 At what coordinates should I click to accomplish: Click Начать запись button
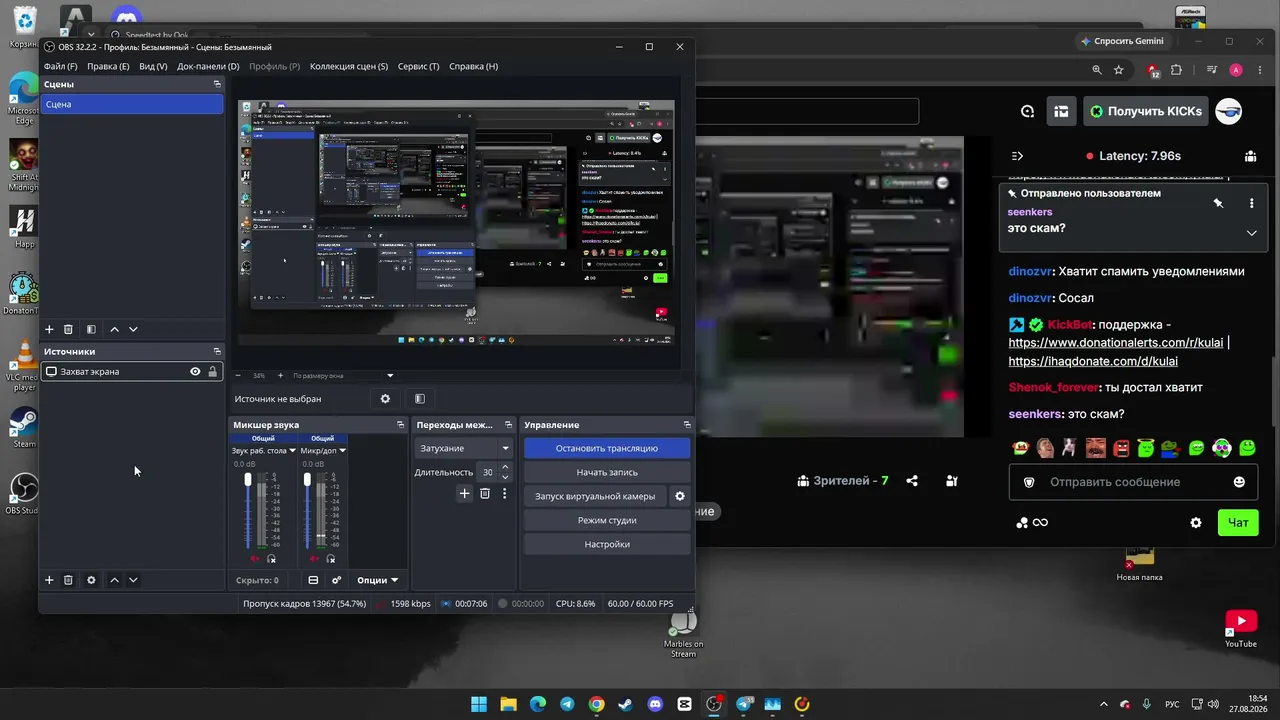607,472
